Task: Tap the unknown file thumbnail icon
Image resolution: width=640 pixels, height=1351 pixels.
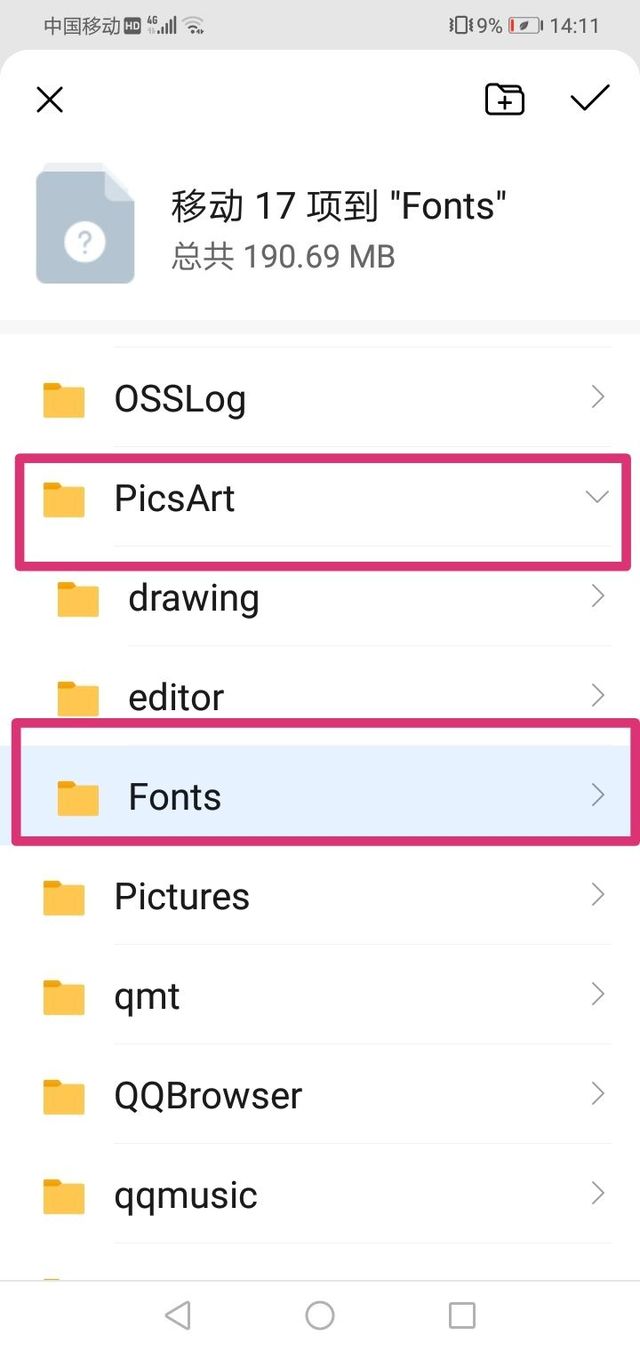Action: [x=85, y=226]
